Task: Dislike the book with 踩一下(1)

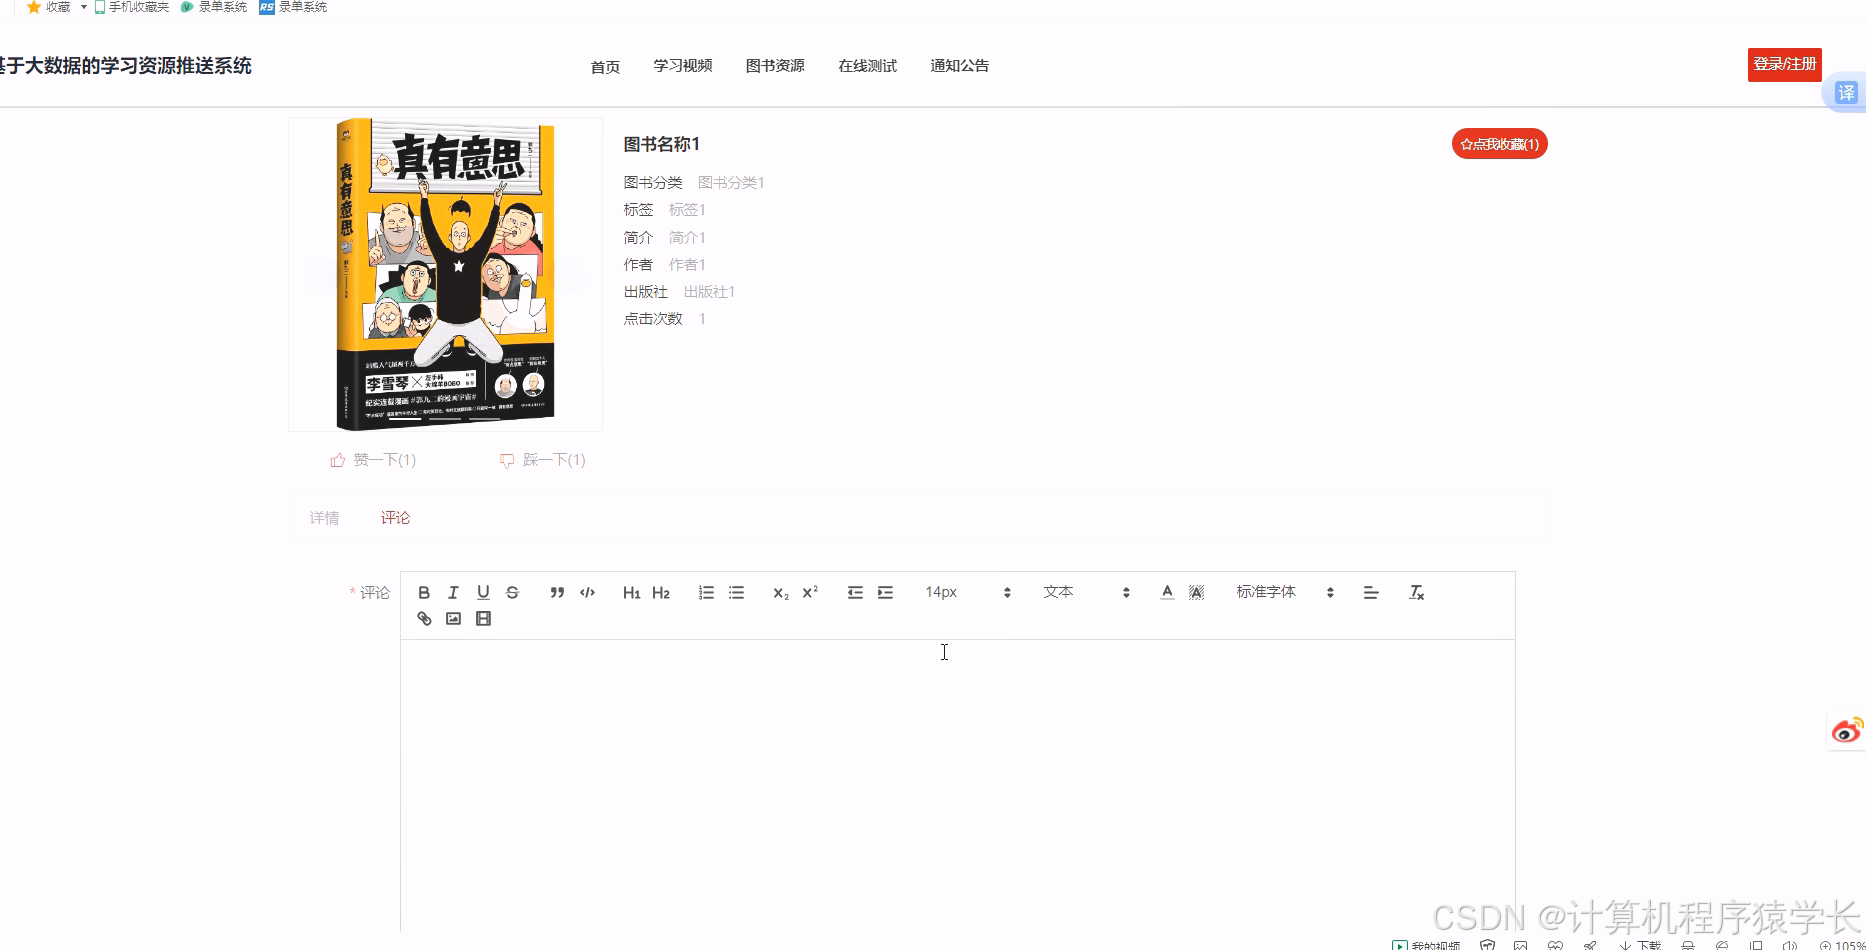Action: 543,460
